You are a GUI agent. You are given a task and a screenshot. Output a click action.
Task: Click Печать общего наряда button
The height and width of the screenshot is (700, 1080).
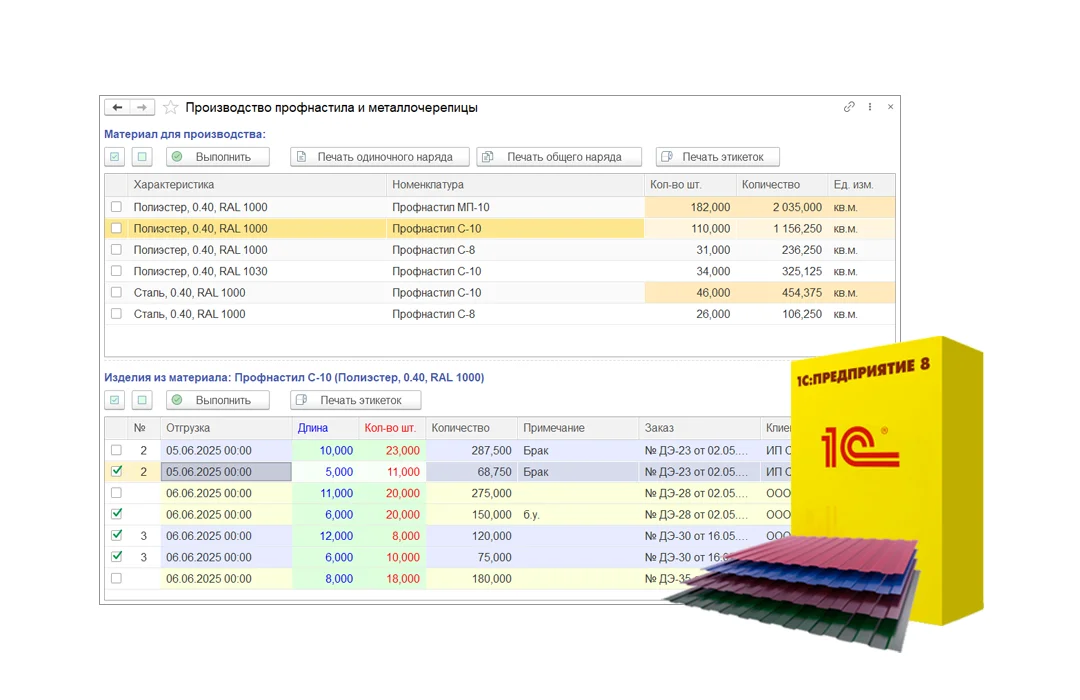559,157
